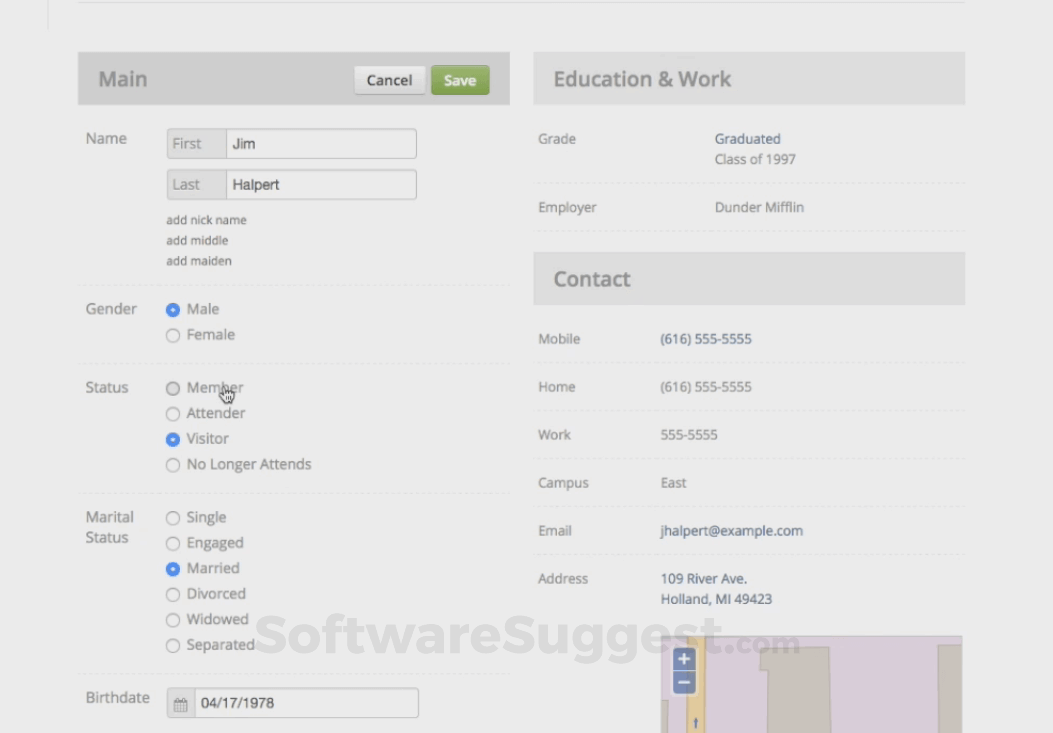The height and width of the screenshot is (733, 1053).
Task: Zoom in on the address map
Action: [682, 659]
